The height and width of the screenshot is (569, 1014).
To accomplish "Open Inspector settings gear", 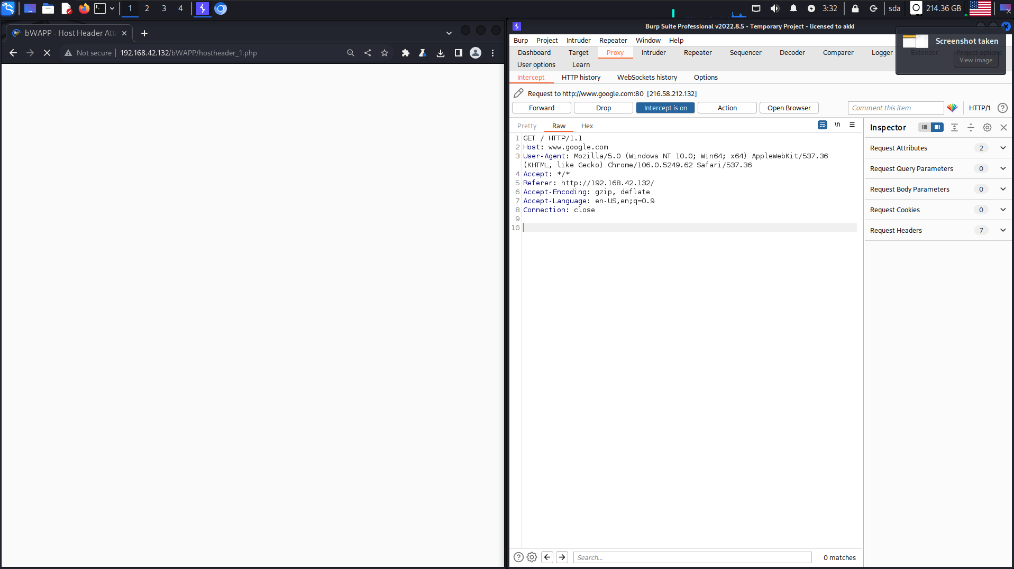I will click(x=987, y=128).
